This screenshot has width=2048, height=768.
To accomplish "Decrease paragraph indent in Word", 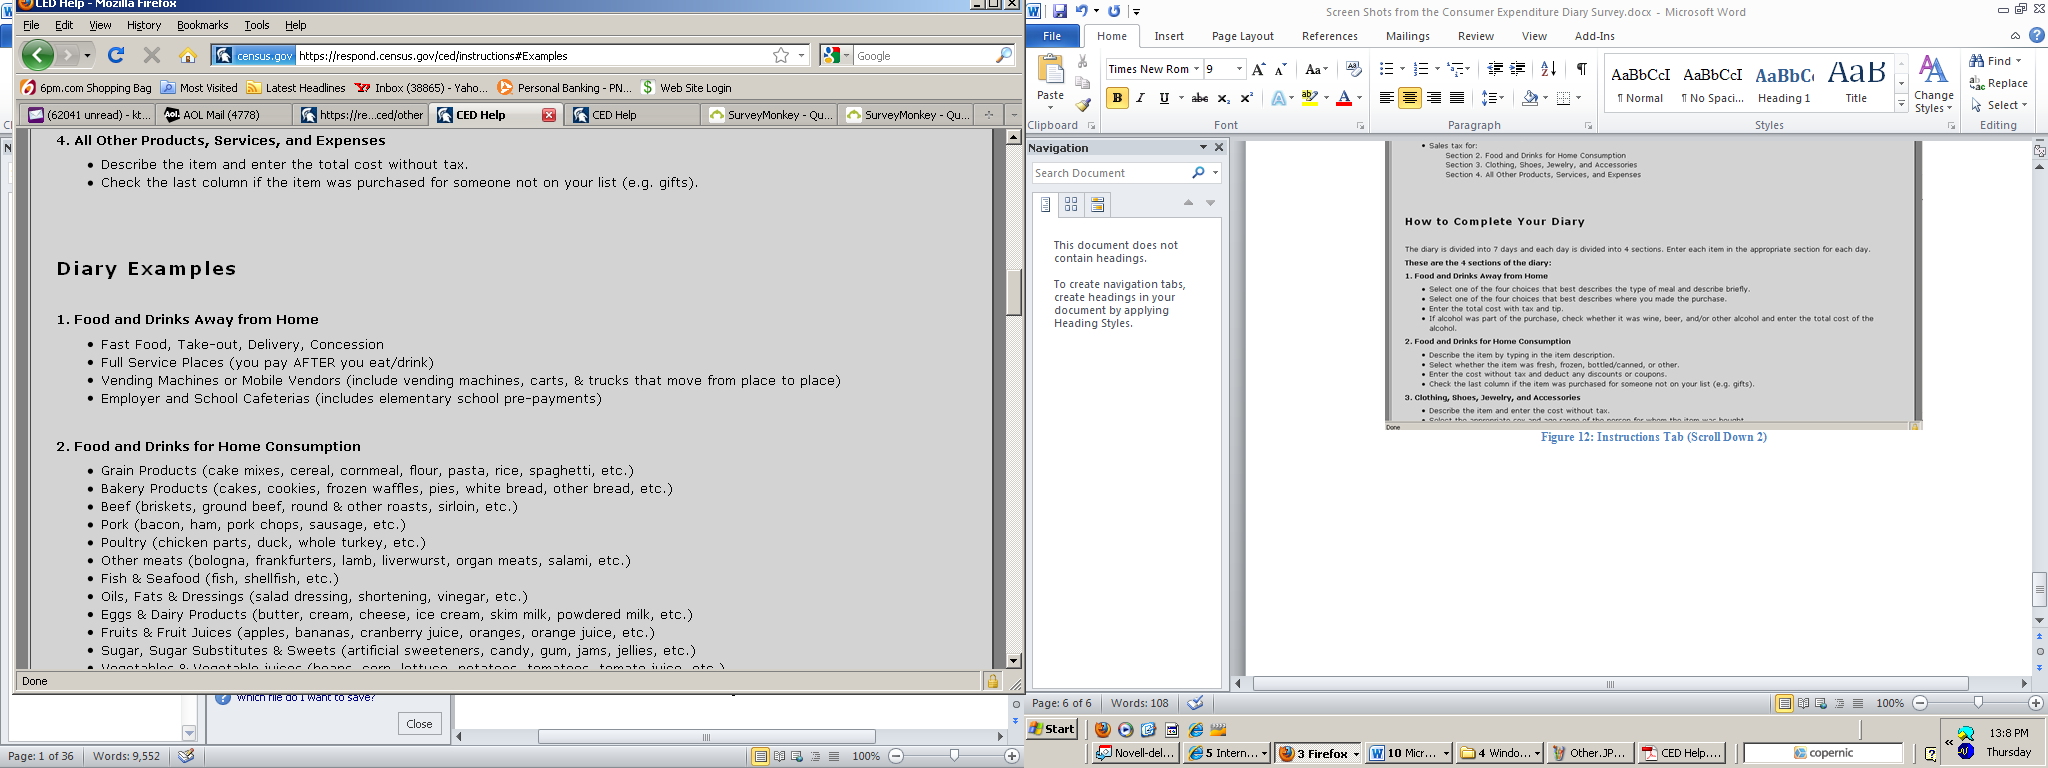I will pos(1495,69).
